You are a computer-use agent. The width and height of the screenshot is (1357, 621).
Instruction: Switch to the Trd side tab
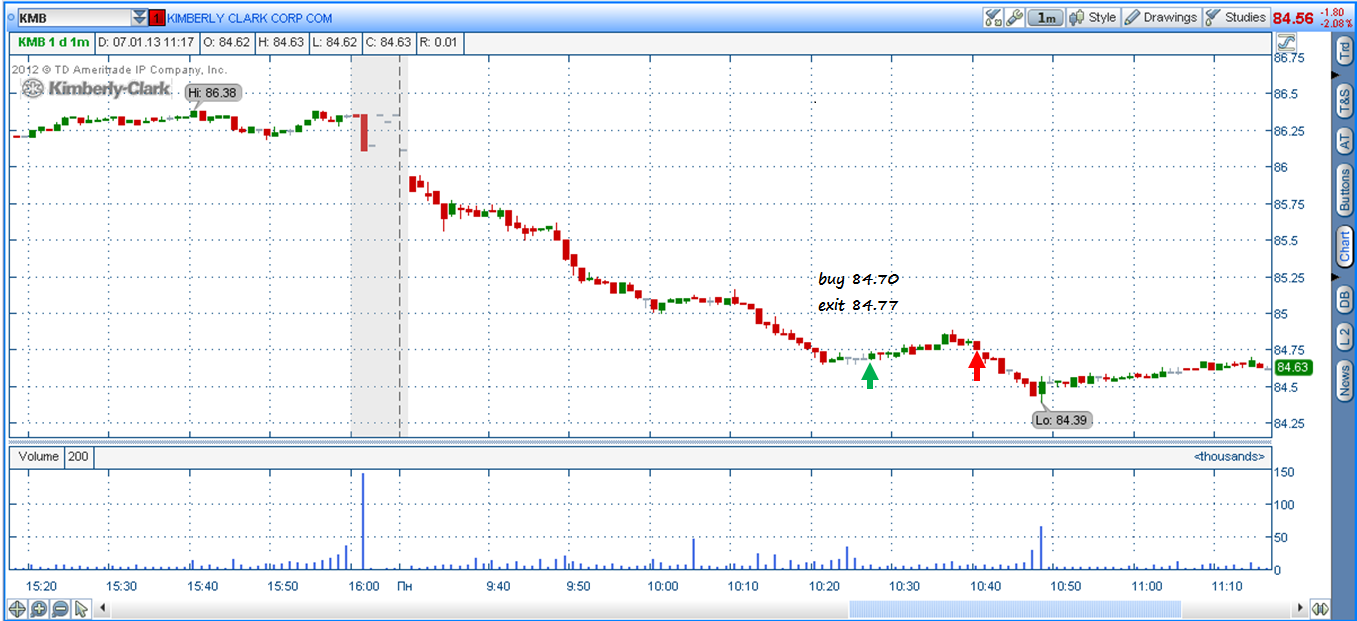click(1344, 51)
